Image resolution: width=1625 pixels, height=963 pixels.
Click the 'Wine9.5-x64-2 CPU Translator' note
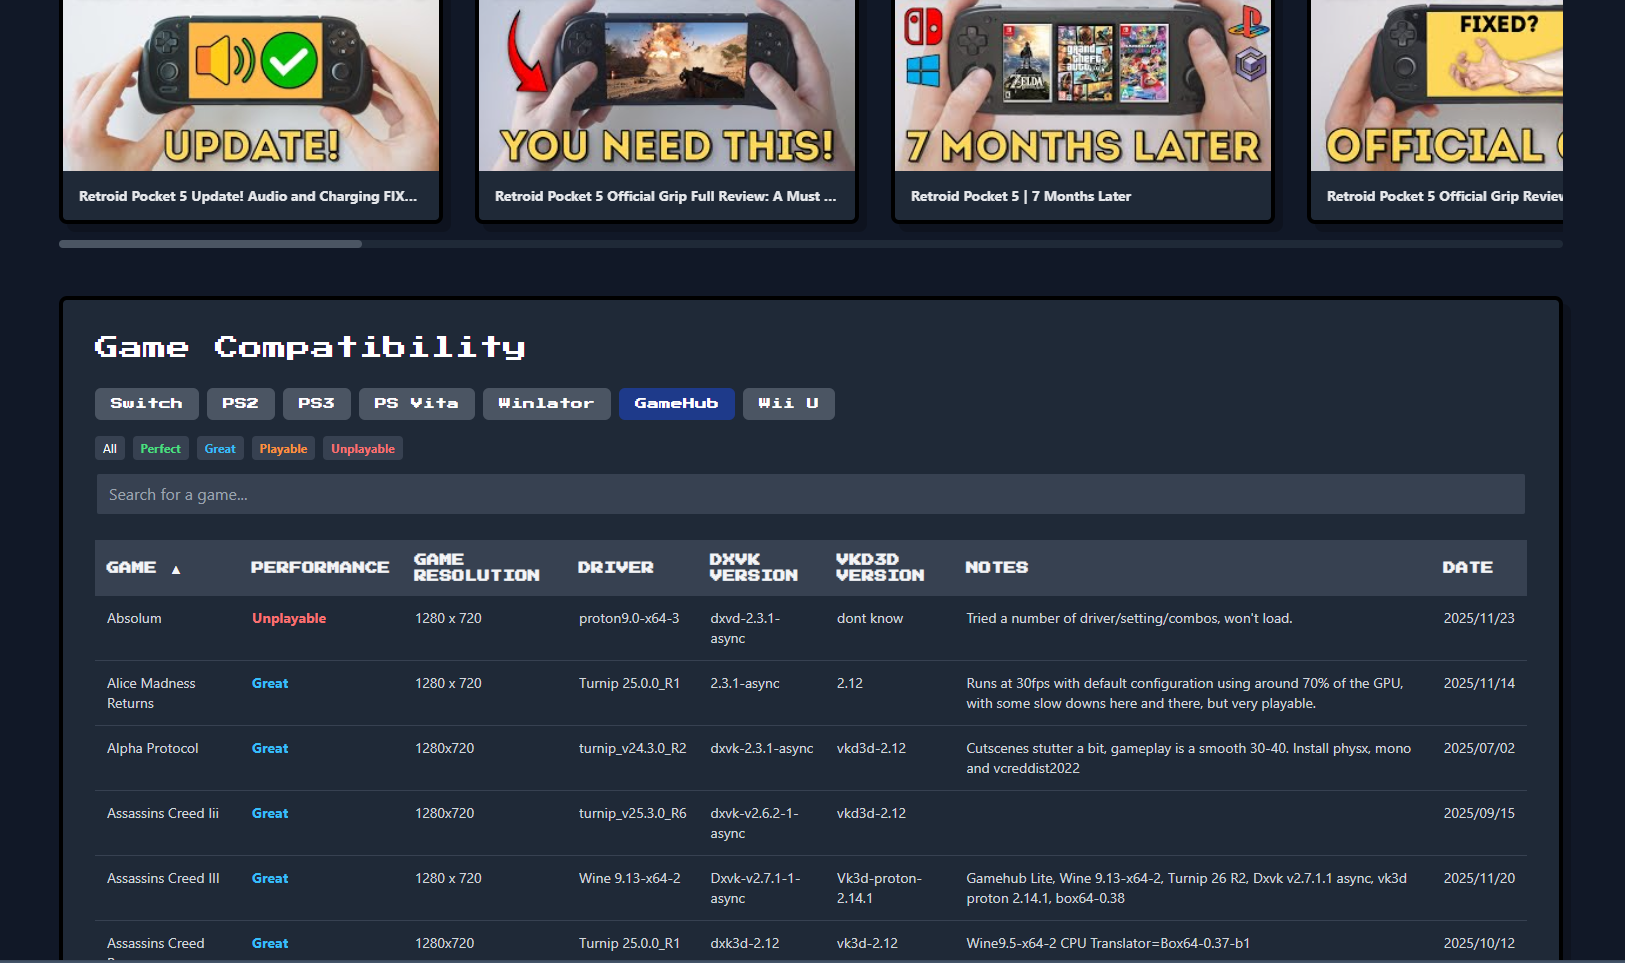tap(1108, 943)
